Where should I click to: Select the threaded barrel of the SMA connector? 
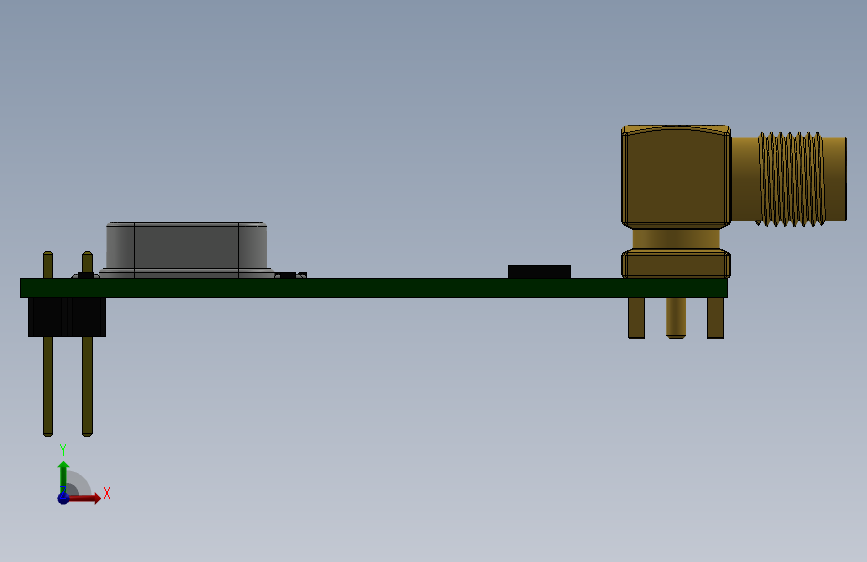pyautogui.click(x=792, y=179)
